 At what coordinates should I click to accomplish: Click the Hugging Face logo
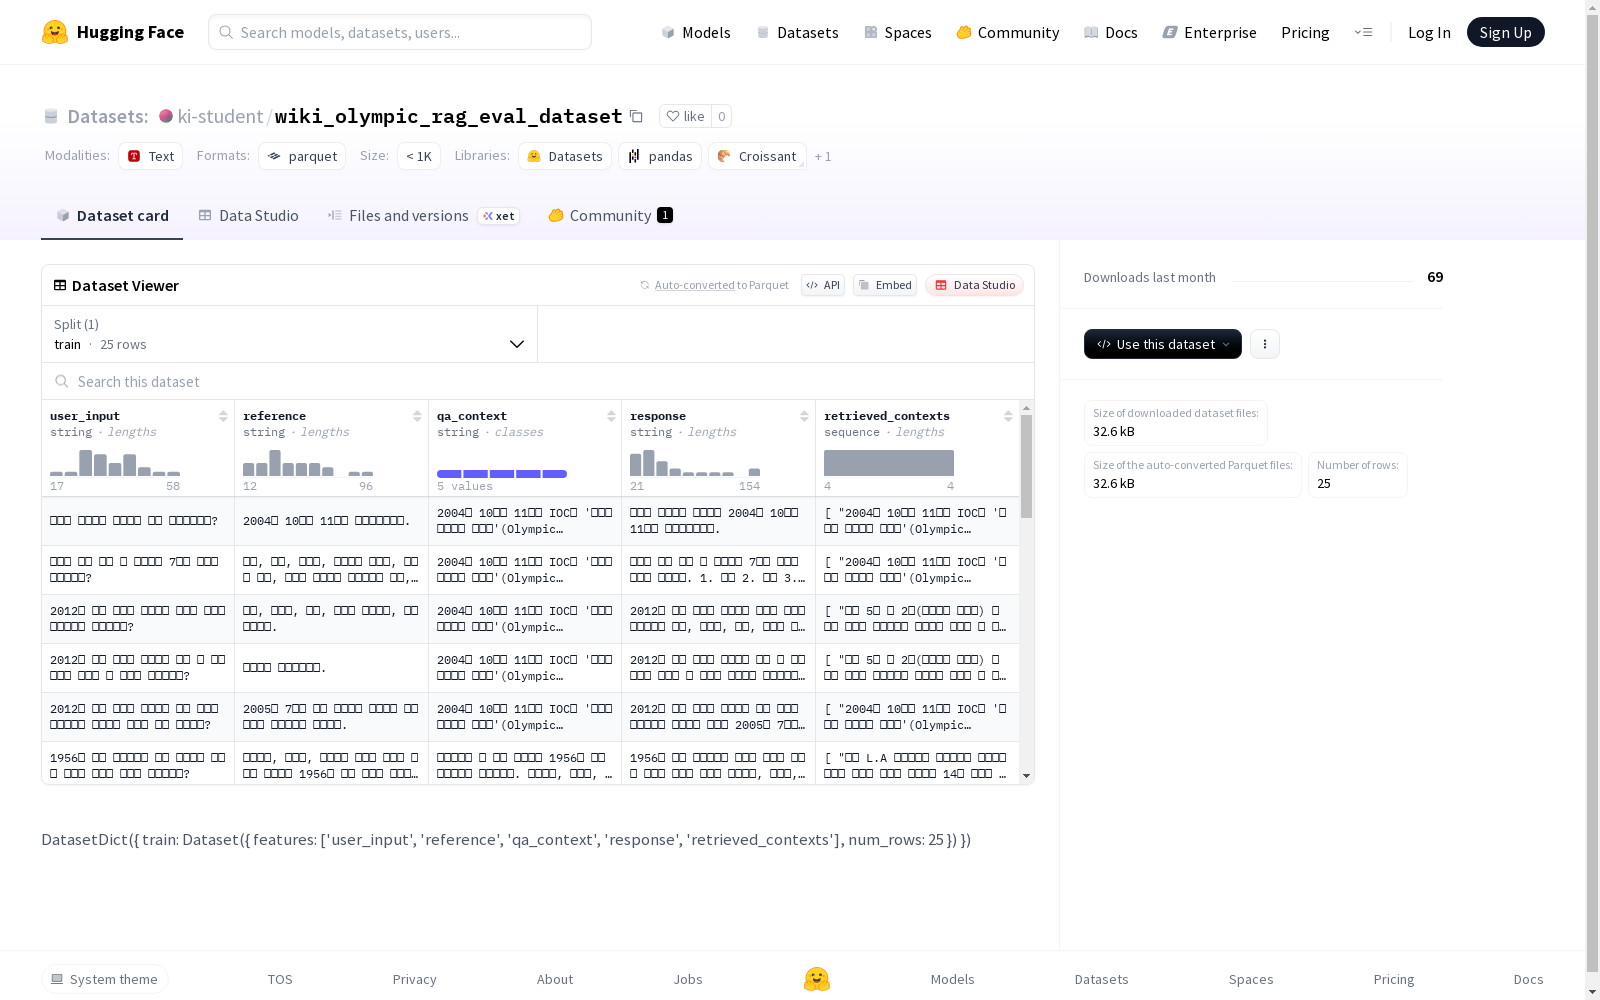coord(113,32)
